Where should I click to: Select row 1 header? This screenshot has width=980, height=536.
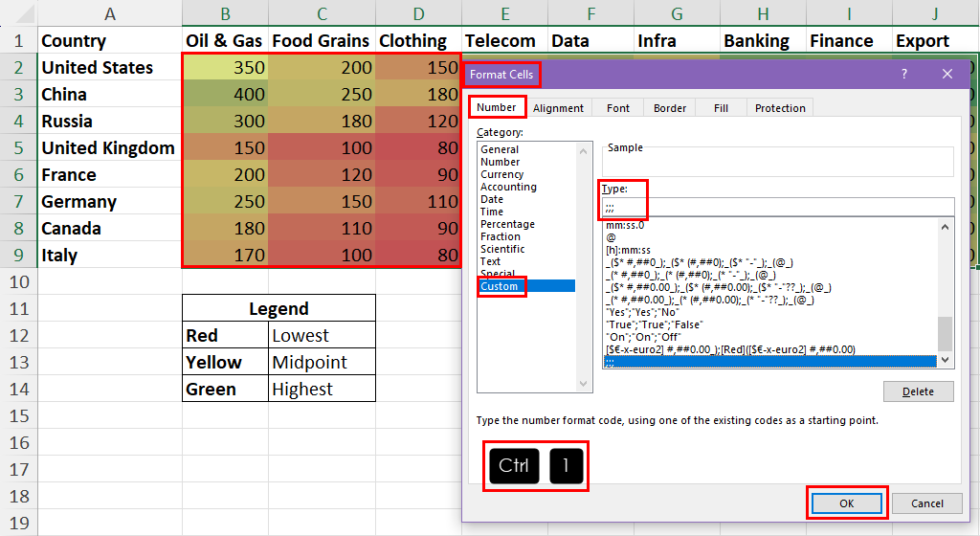click(x=19, y=41)
